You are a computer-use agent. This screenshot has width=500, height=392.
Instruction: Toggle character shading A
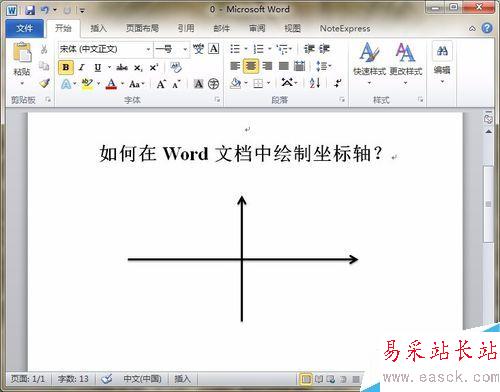pos(198,84)
